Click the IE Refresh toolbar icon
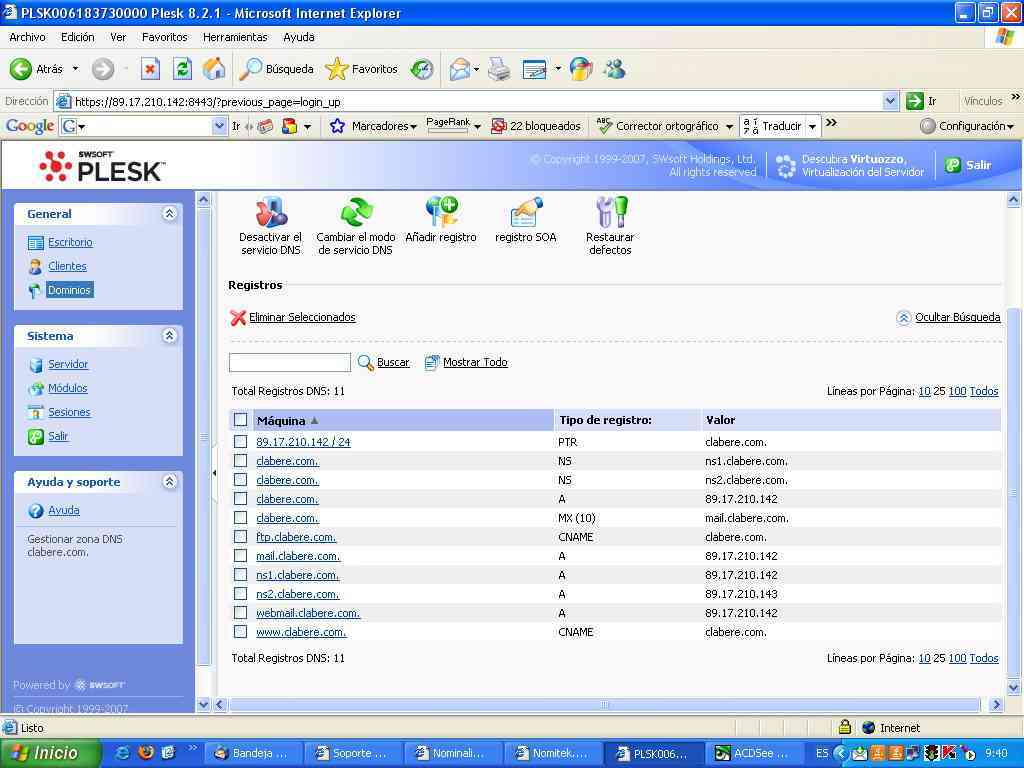 (182, 69)
